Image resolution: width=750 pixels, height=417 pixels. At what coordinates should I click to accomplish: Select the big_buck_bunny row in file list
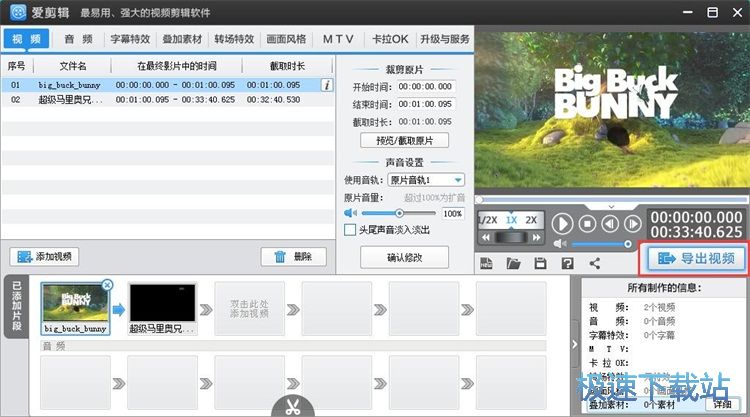[x=167, y=85]
